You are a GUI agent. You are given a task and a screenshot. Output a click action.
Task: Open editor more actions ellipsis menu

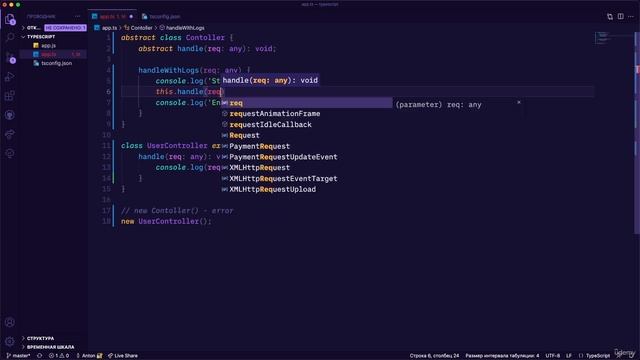[631, 16]
